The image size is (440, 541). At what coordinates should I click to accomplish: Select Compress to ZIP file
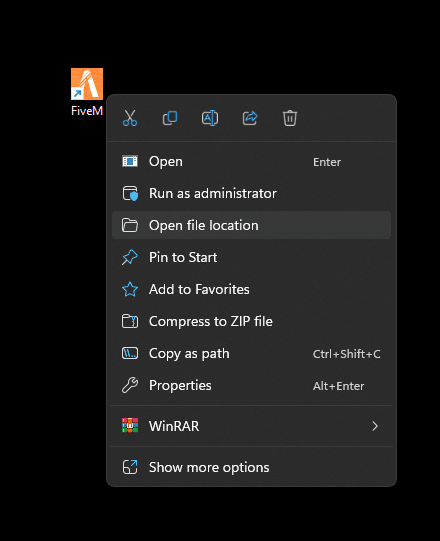(251, 322)
